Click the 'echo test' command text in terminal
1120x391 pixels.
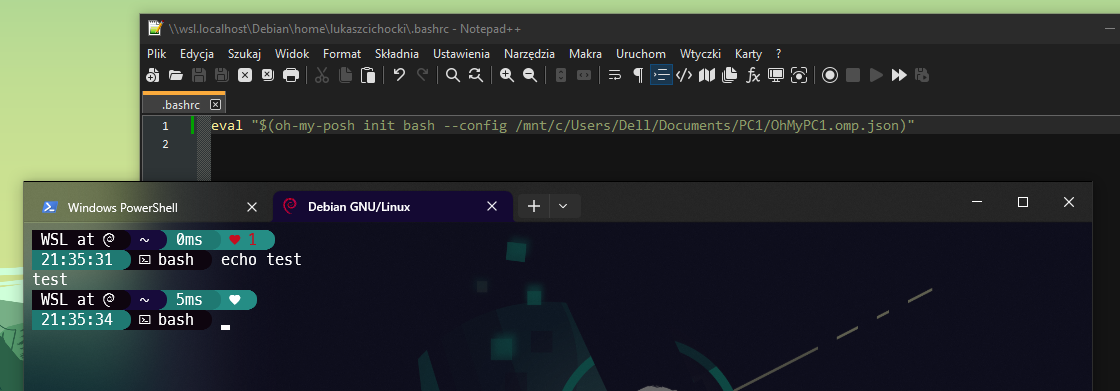coord(261,259)
